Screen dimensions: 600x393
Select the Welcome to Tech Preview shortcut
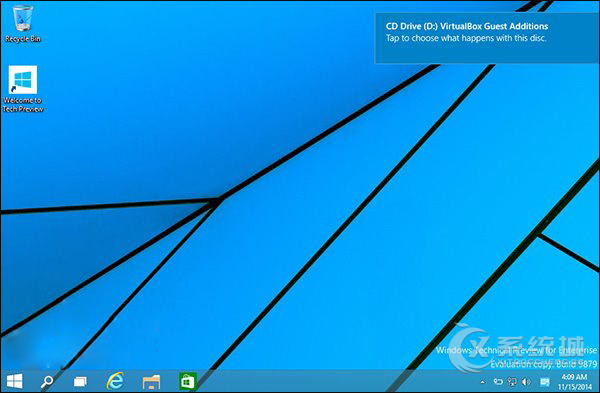pos(23,89)
